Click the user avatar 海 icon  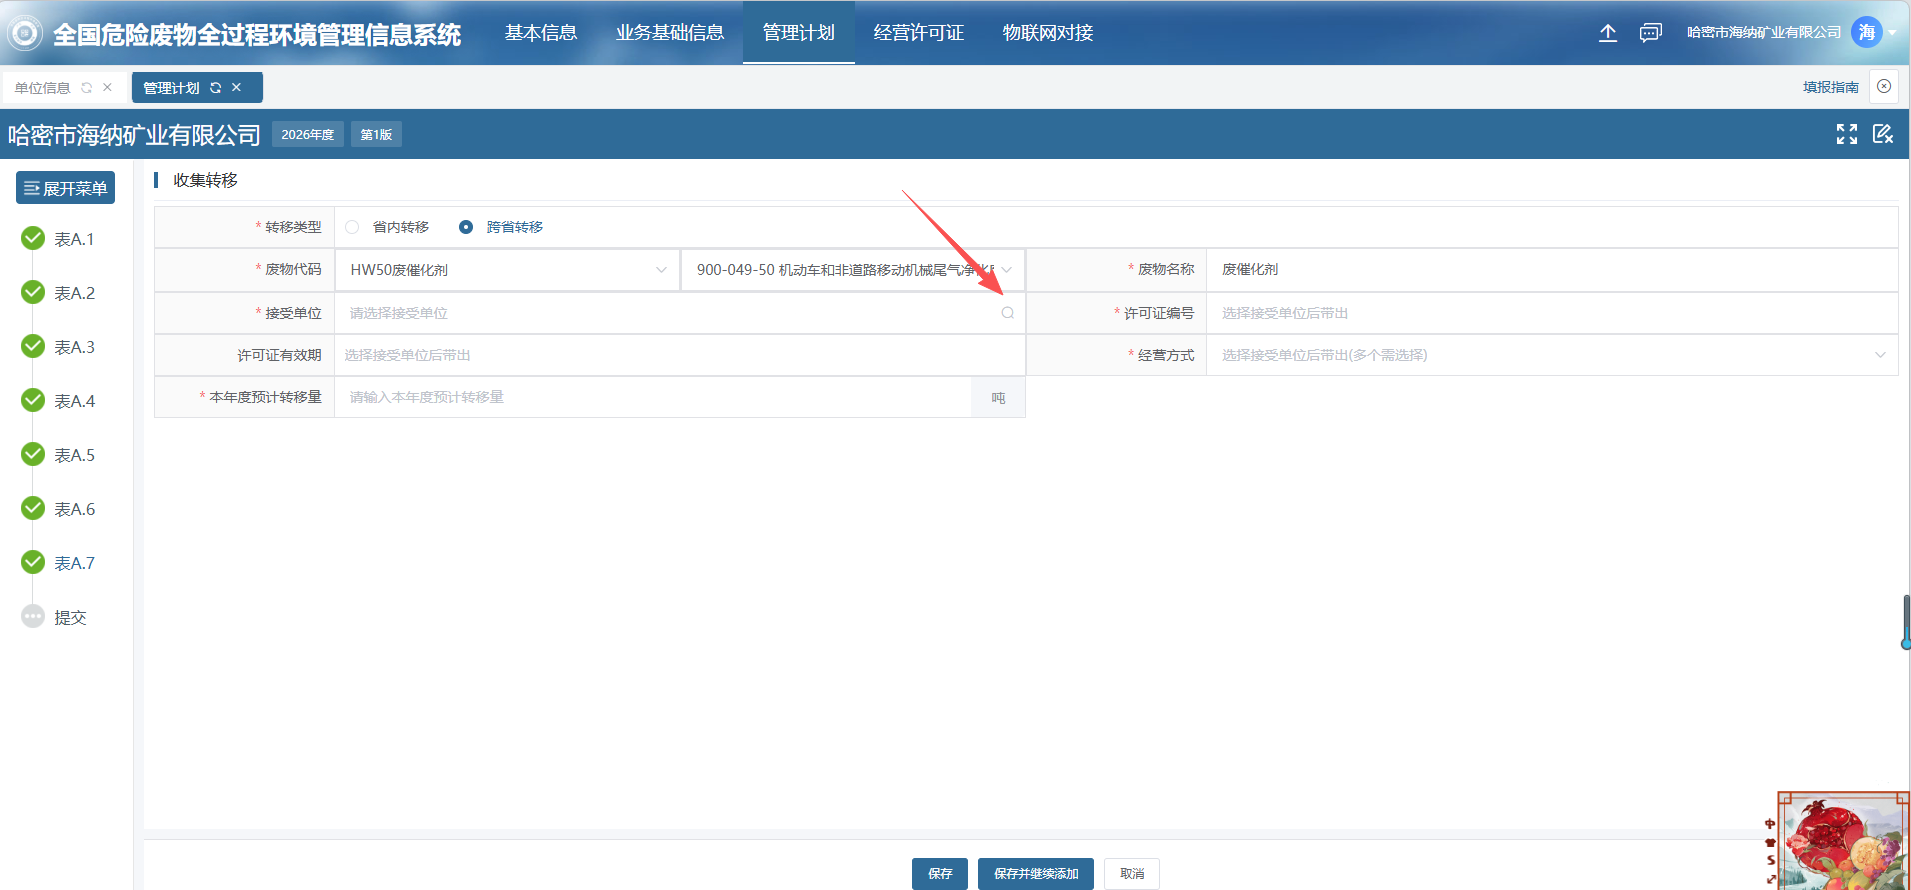[x=1866, y=33]
